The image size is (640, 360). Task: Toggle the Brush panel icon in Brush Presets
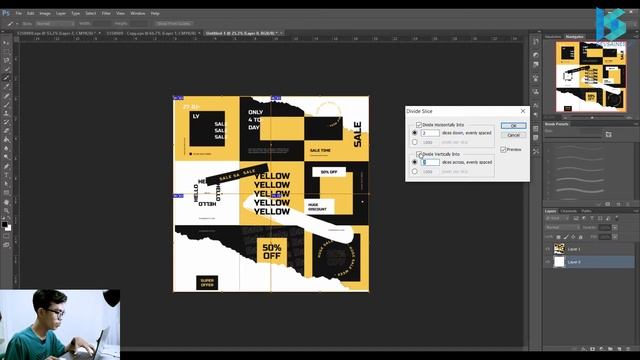tap(609, 134)
